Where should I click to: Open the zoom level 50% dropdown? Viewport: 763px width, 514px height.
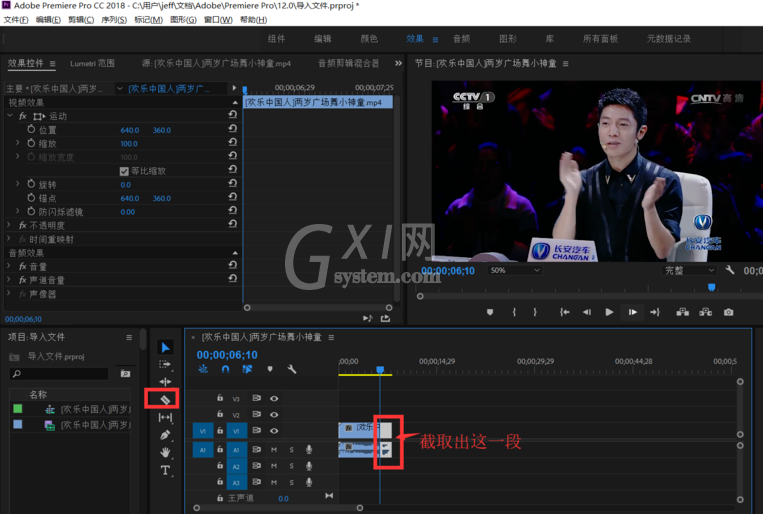(x=515, y=270)
